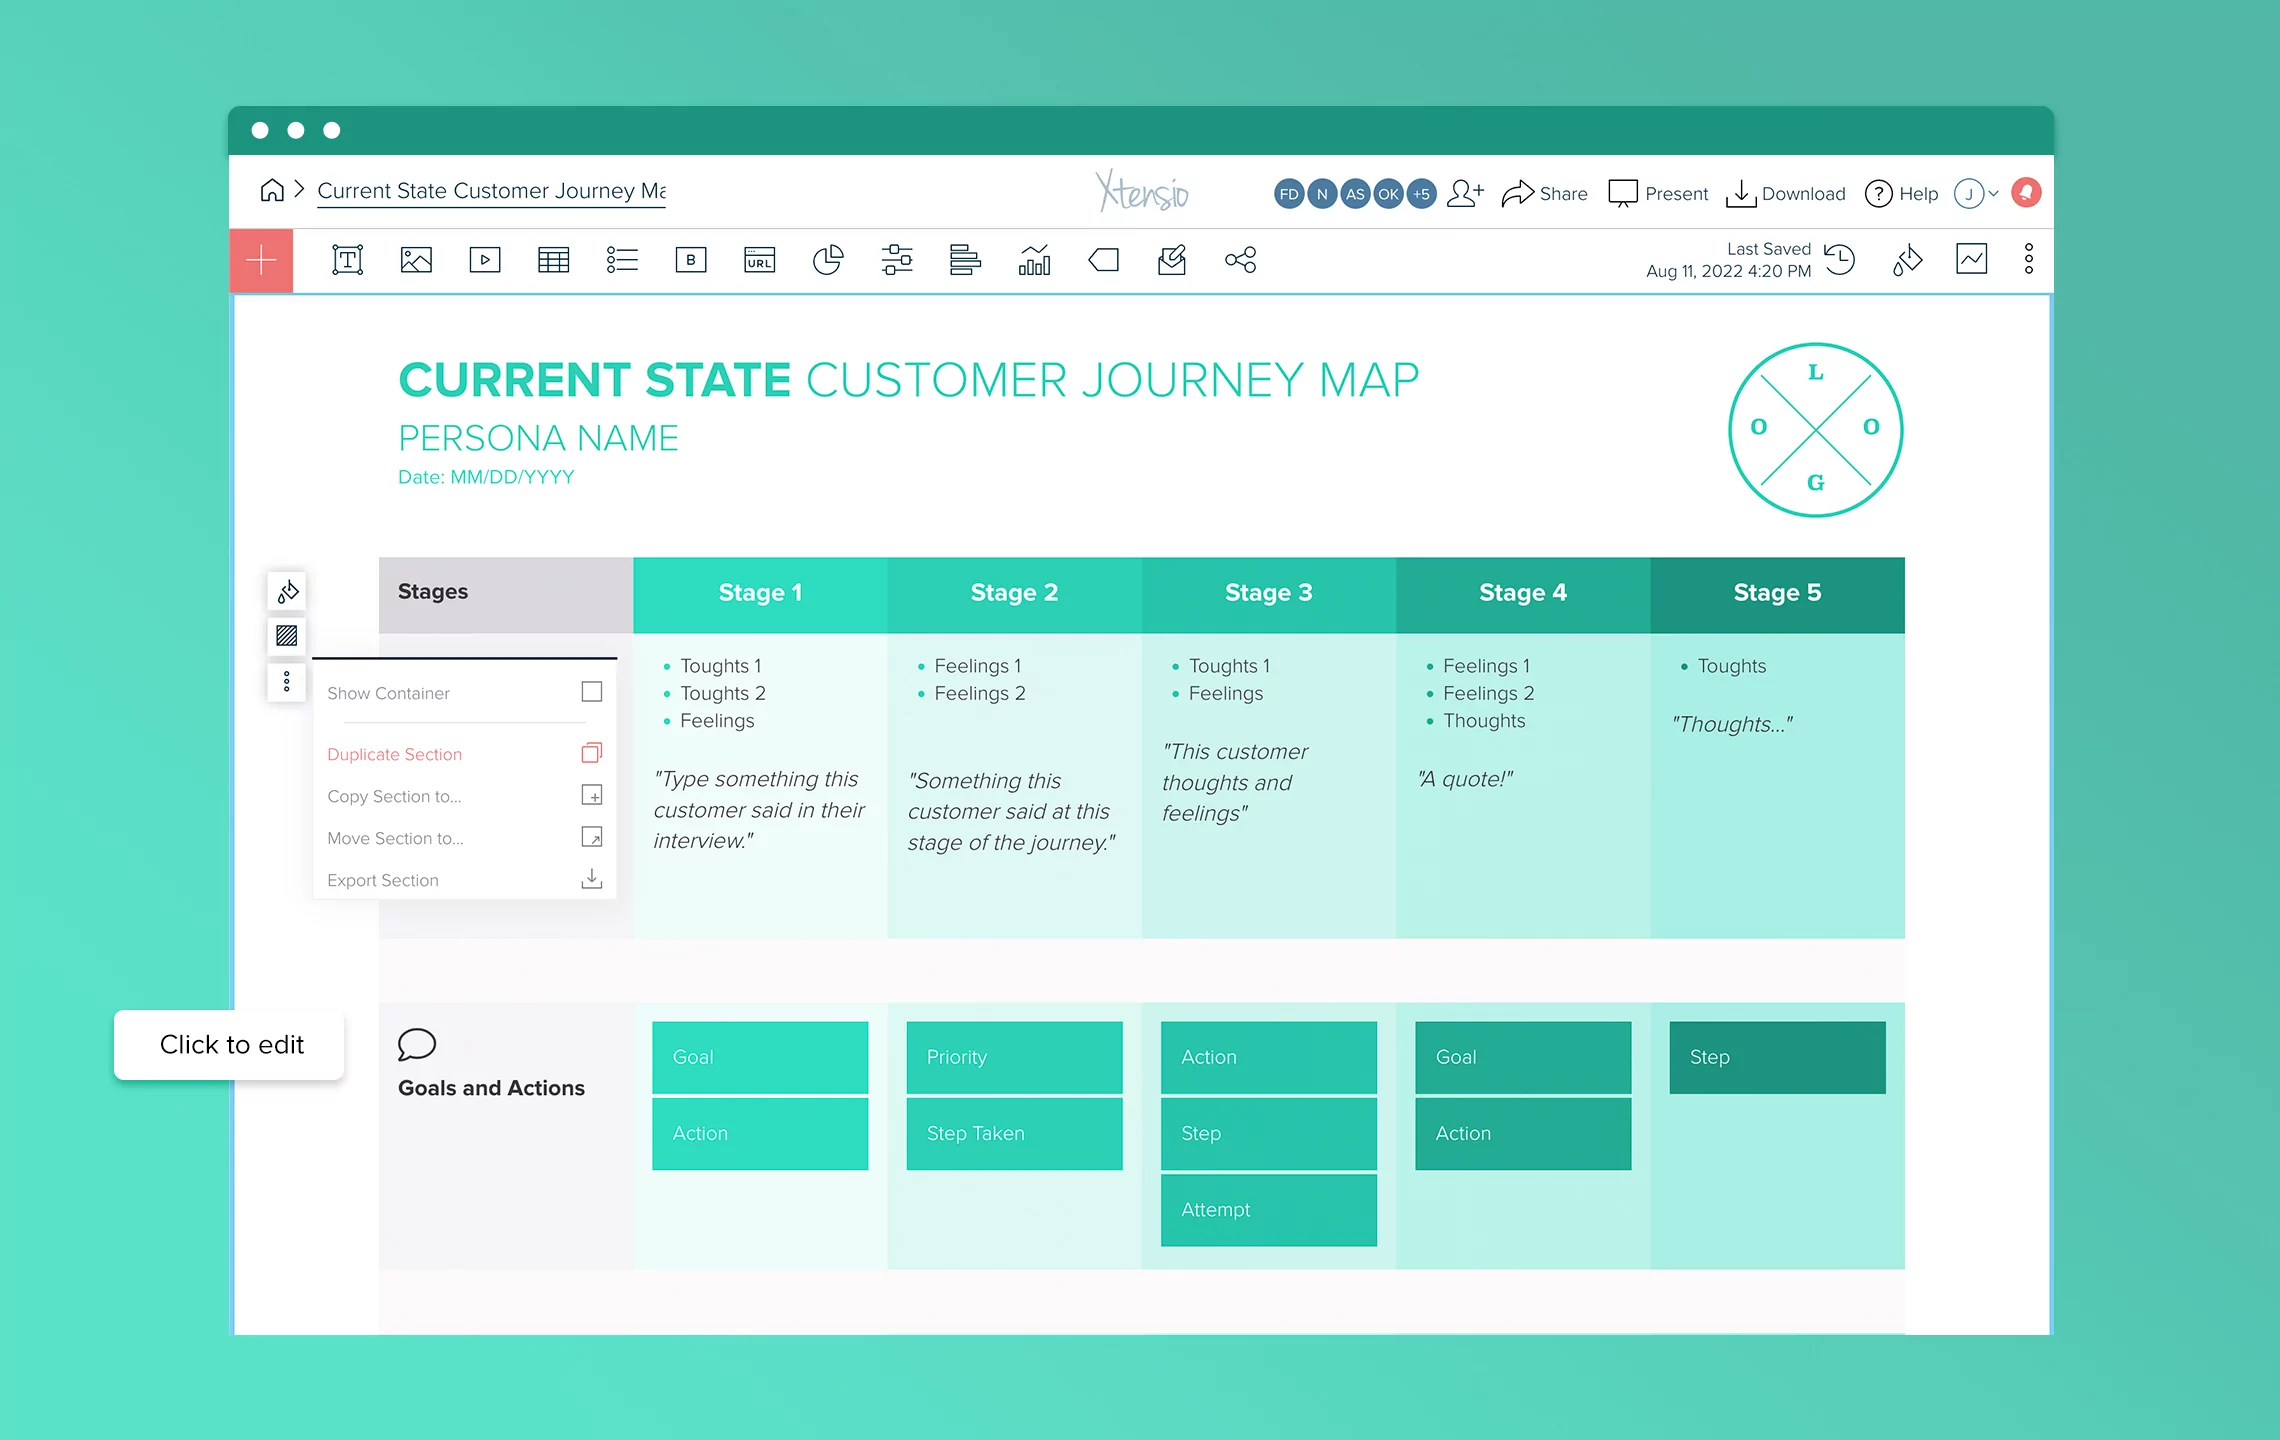Toggle the hatched pattern style icon in sidebar
The width and height of the screenshot is (2280, 1440).
[x=287, y=636]
